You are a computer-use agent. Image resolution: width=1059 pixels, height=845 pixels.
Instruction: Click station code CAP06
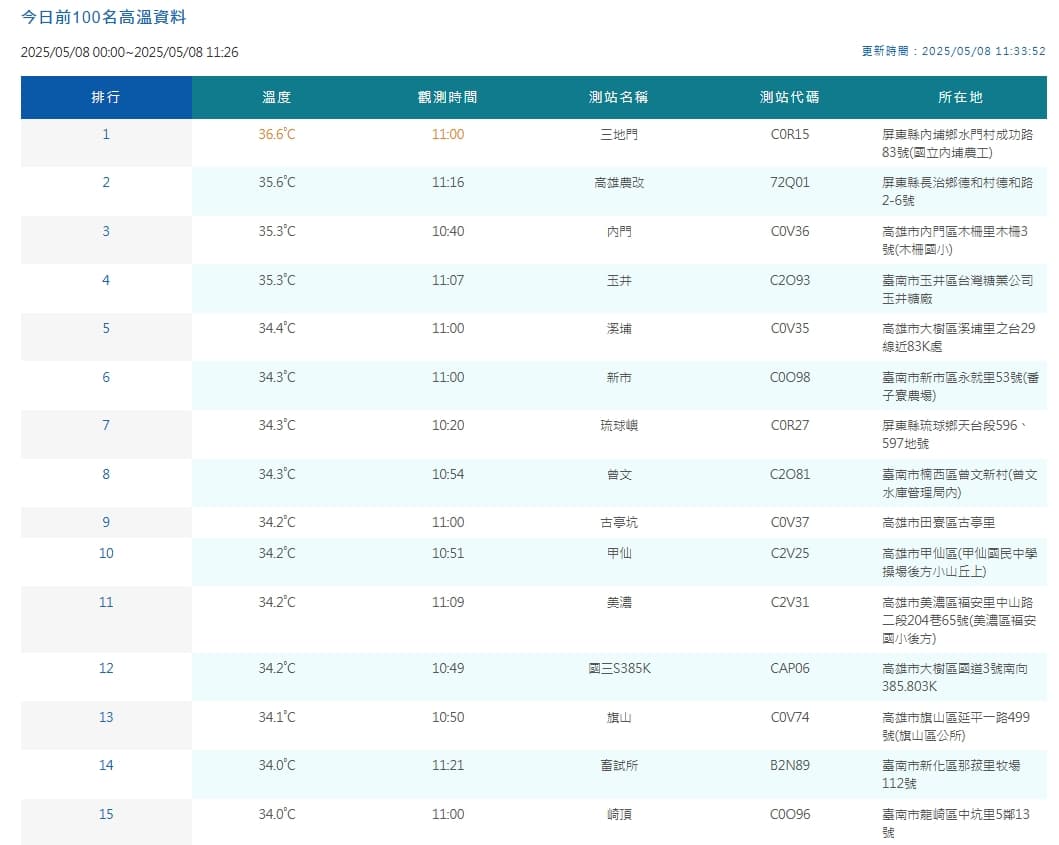pos(790,669)
